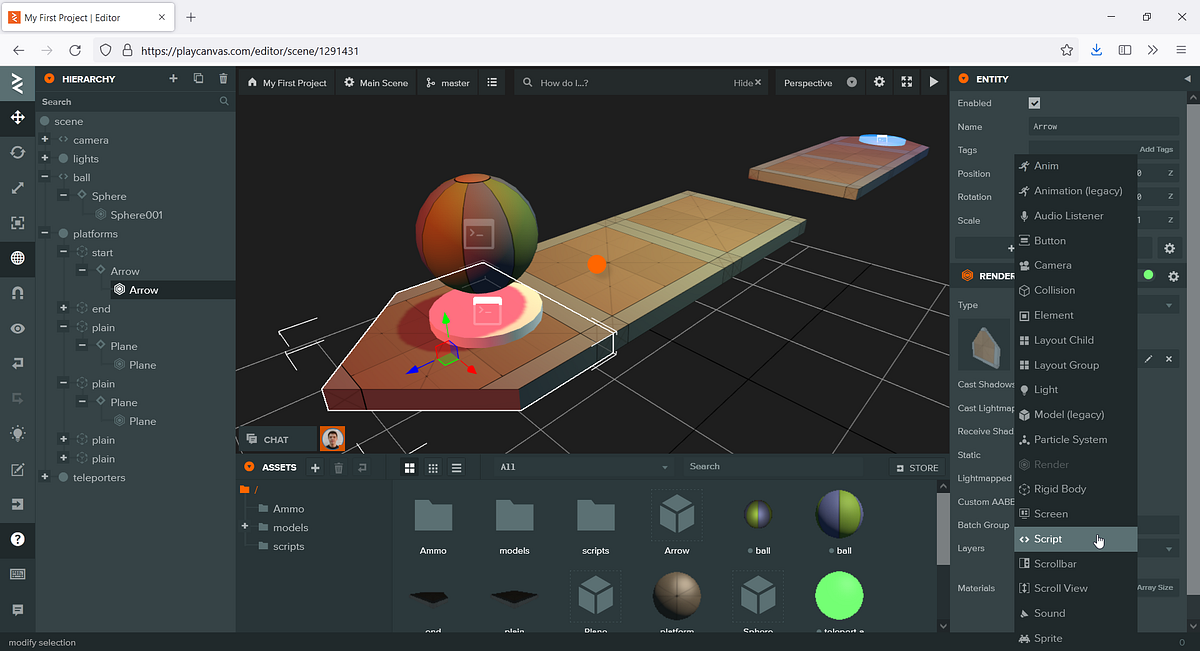The image size is (1200, 651).
Task: Click the fullscreen expand icon near Perspective
Action: tap(906, 83)
